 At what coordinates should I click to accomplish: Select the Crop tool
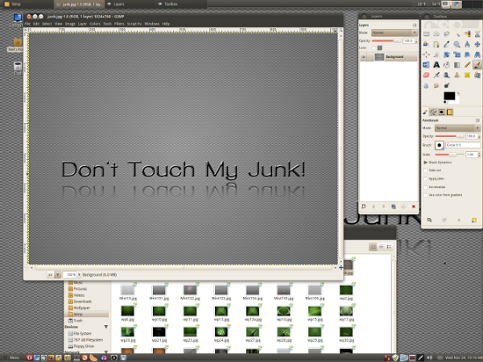(436, 54)
